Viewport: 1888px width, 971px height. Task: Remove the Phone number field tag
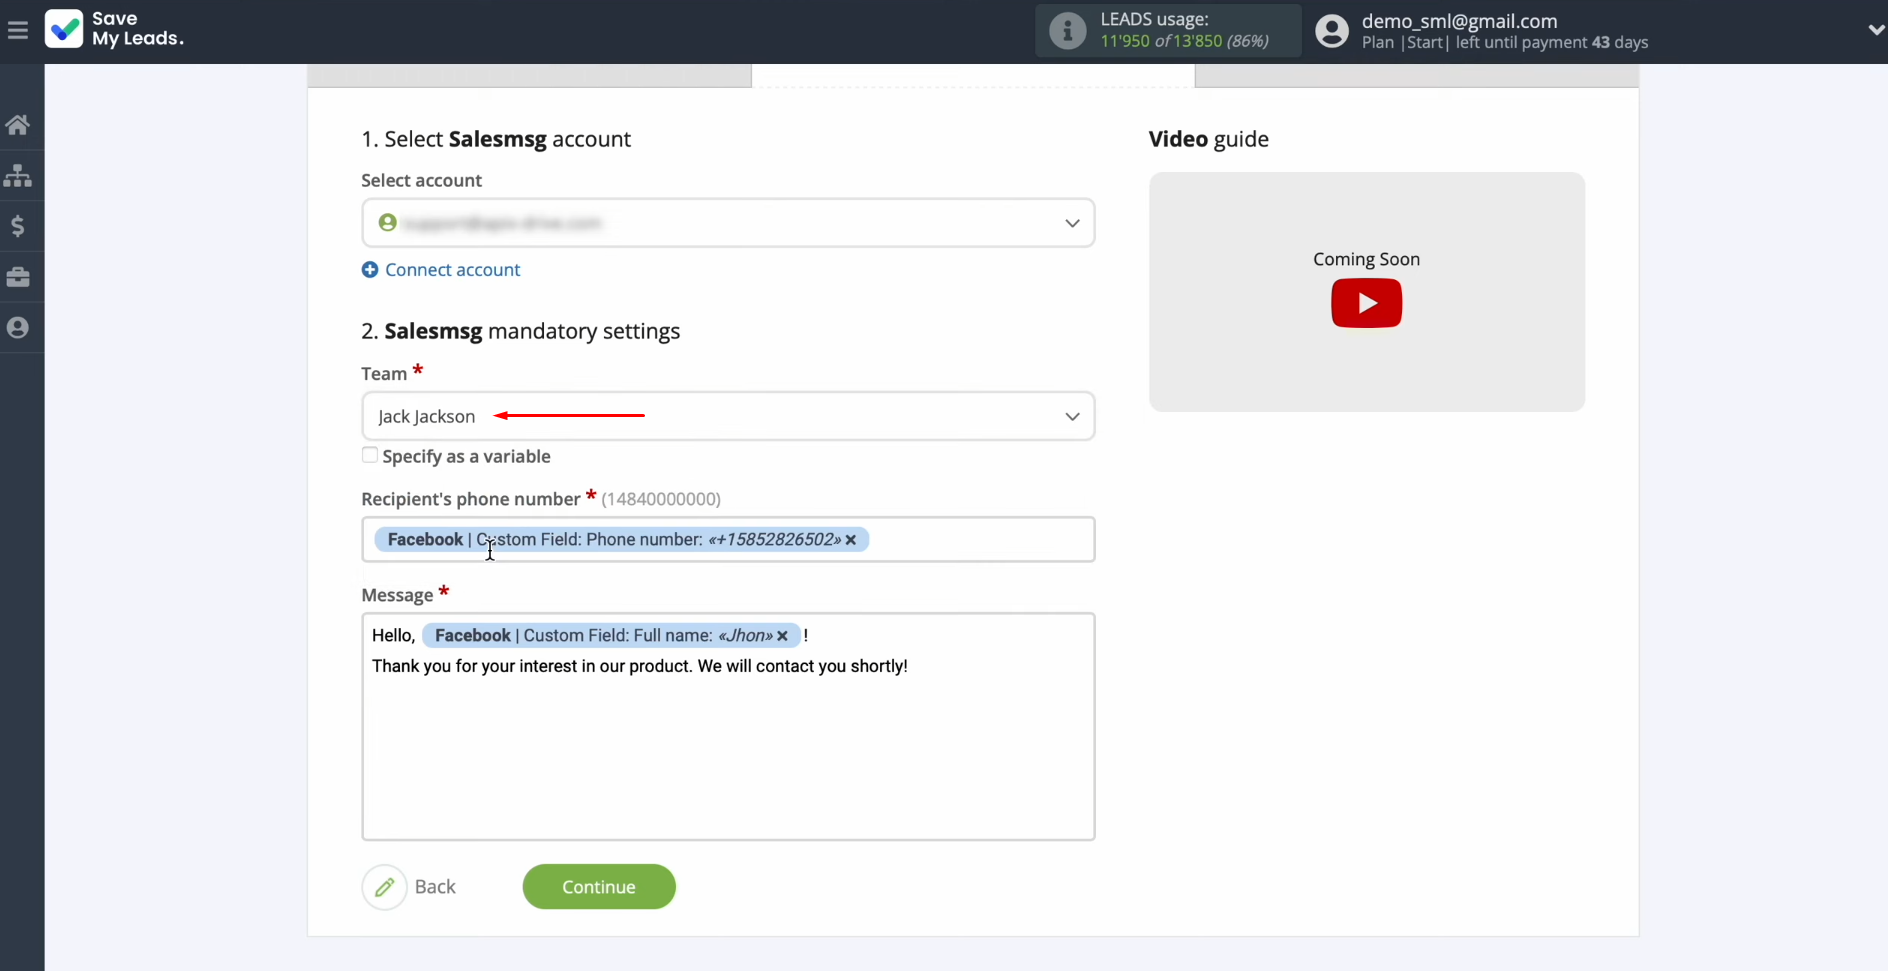point(851,540)
